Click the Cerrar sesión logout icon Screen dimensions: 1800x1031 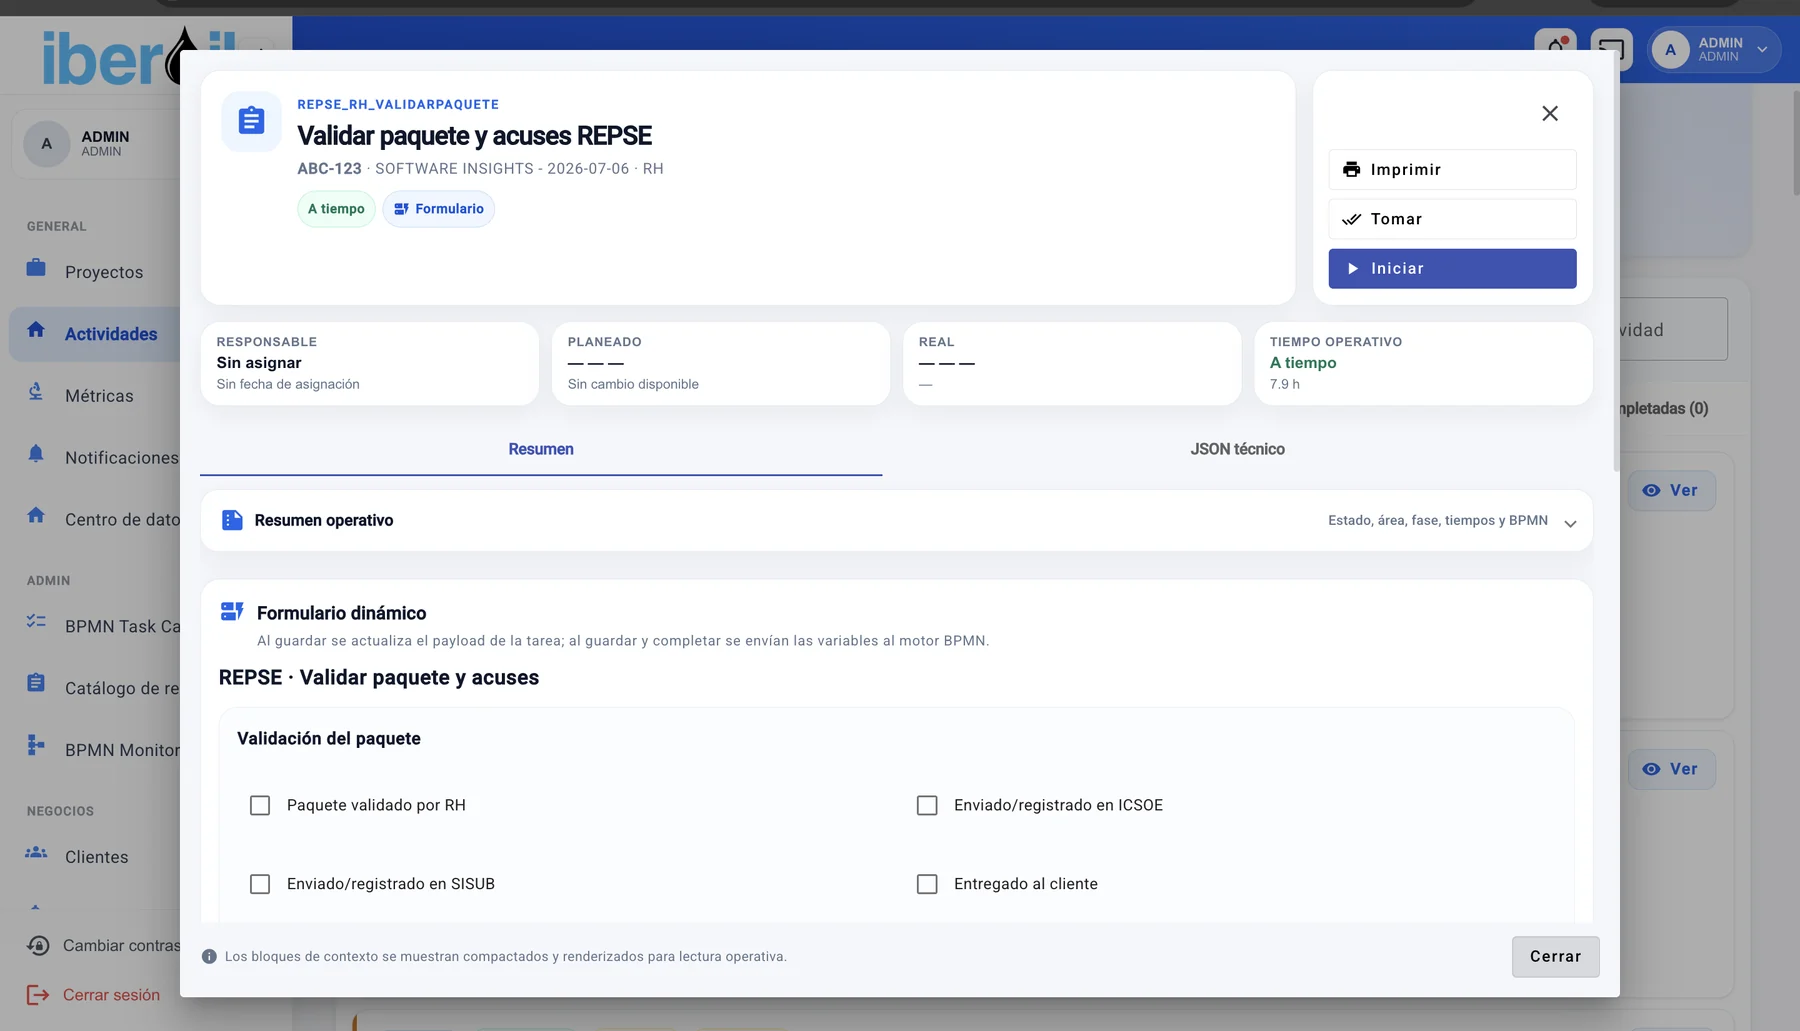pyautogui.click(x=38, y=995)
